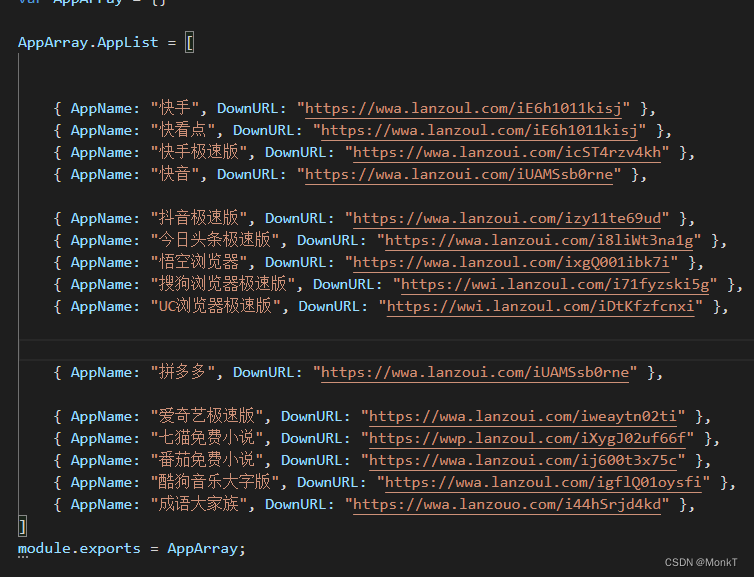
Task: Open the i8liWt3na1g link for 今日头条极速版
Action: (539, 240)
